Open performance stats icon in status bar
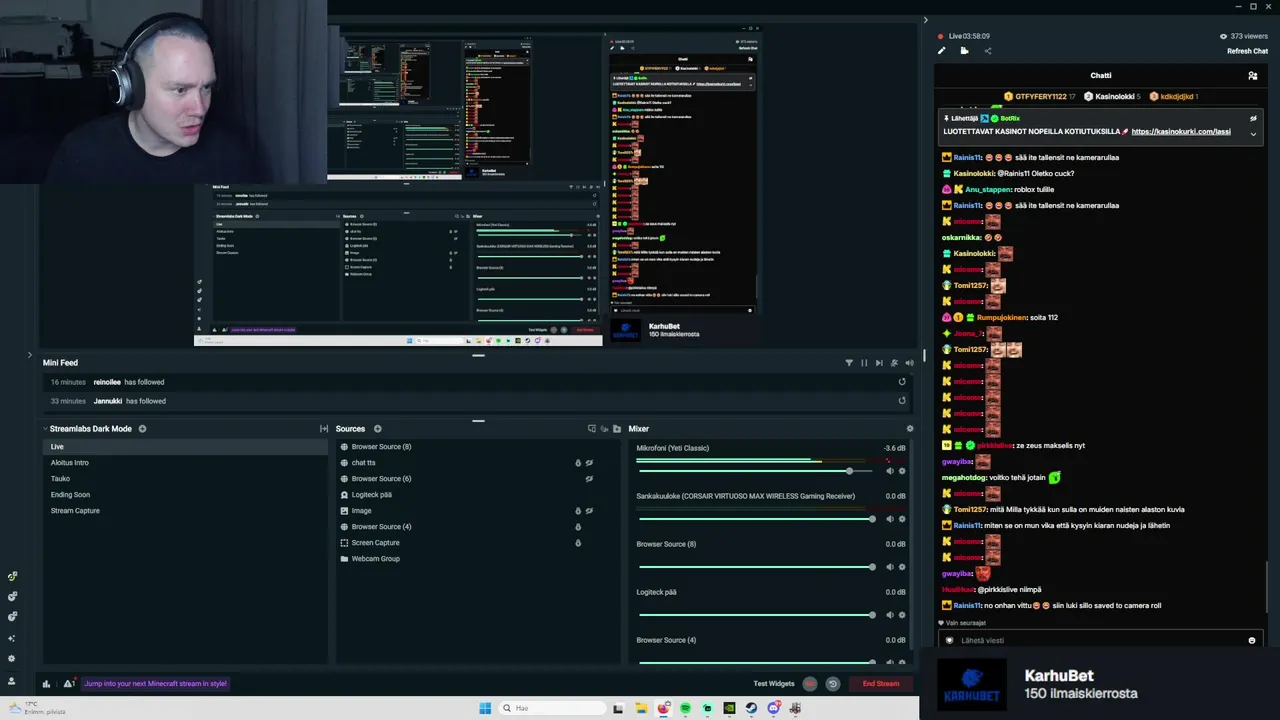Image resolution: width=1280 pixels, height=720 pixels. click(x=46, y=684)
